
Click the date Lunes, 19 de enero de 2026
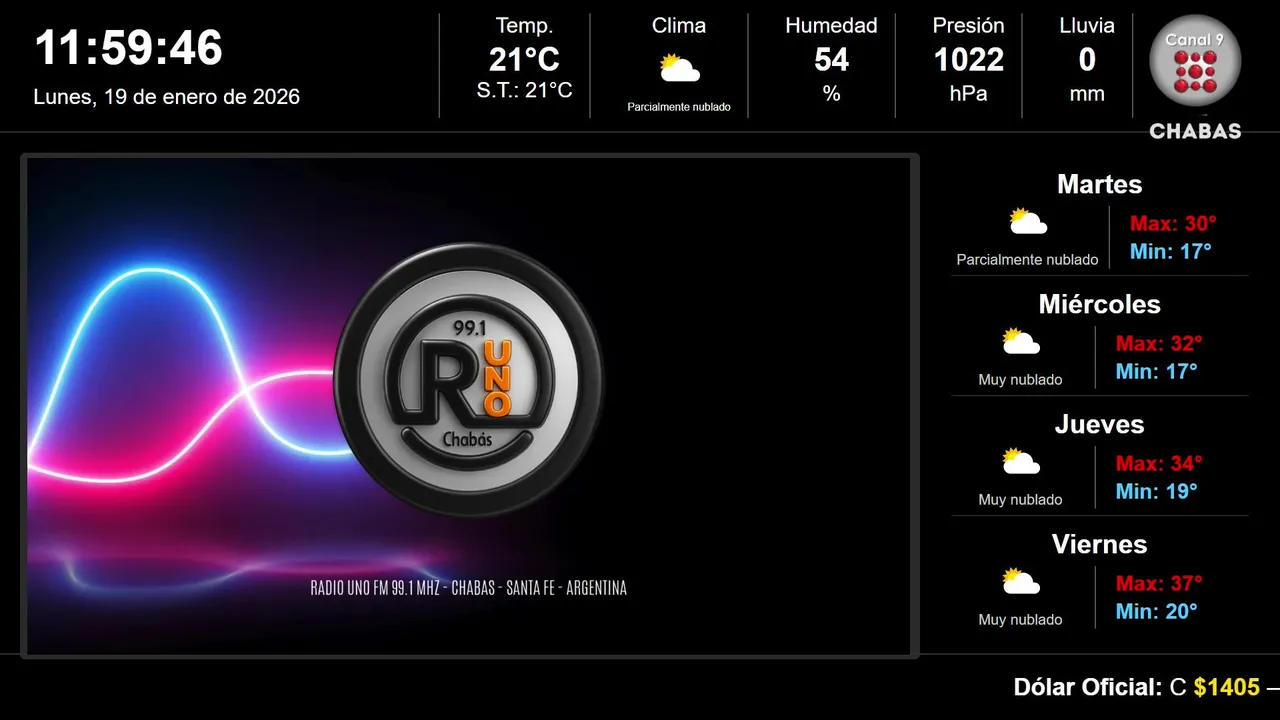pos(167,97)
